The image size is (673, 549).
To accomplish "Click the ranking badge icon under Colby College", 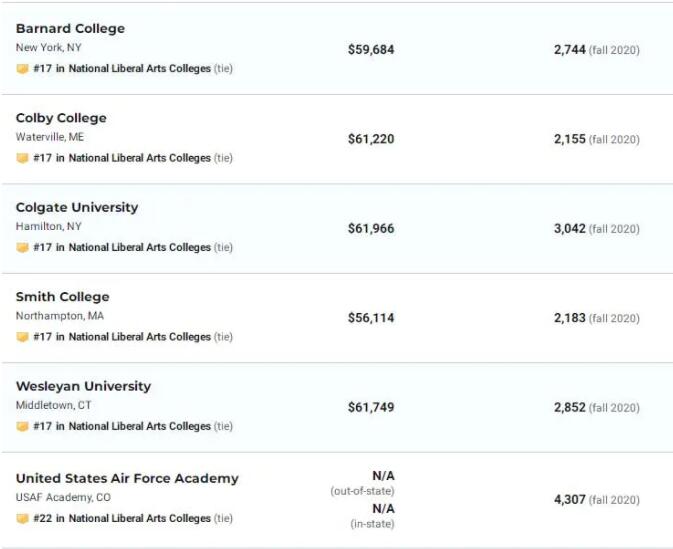I will (x=22, y=158).
